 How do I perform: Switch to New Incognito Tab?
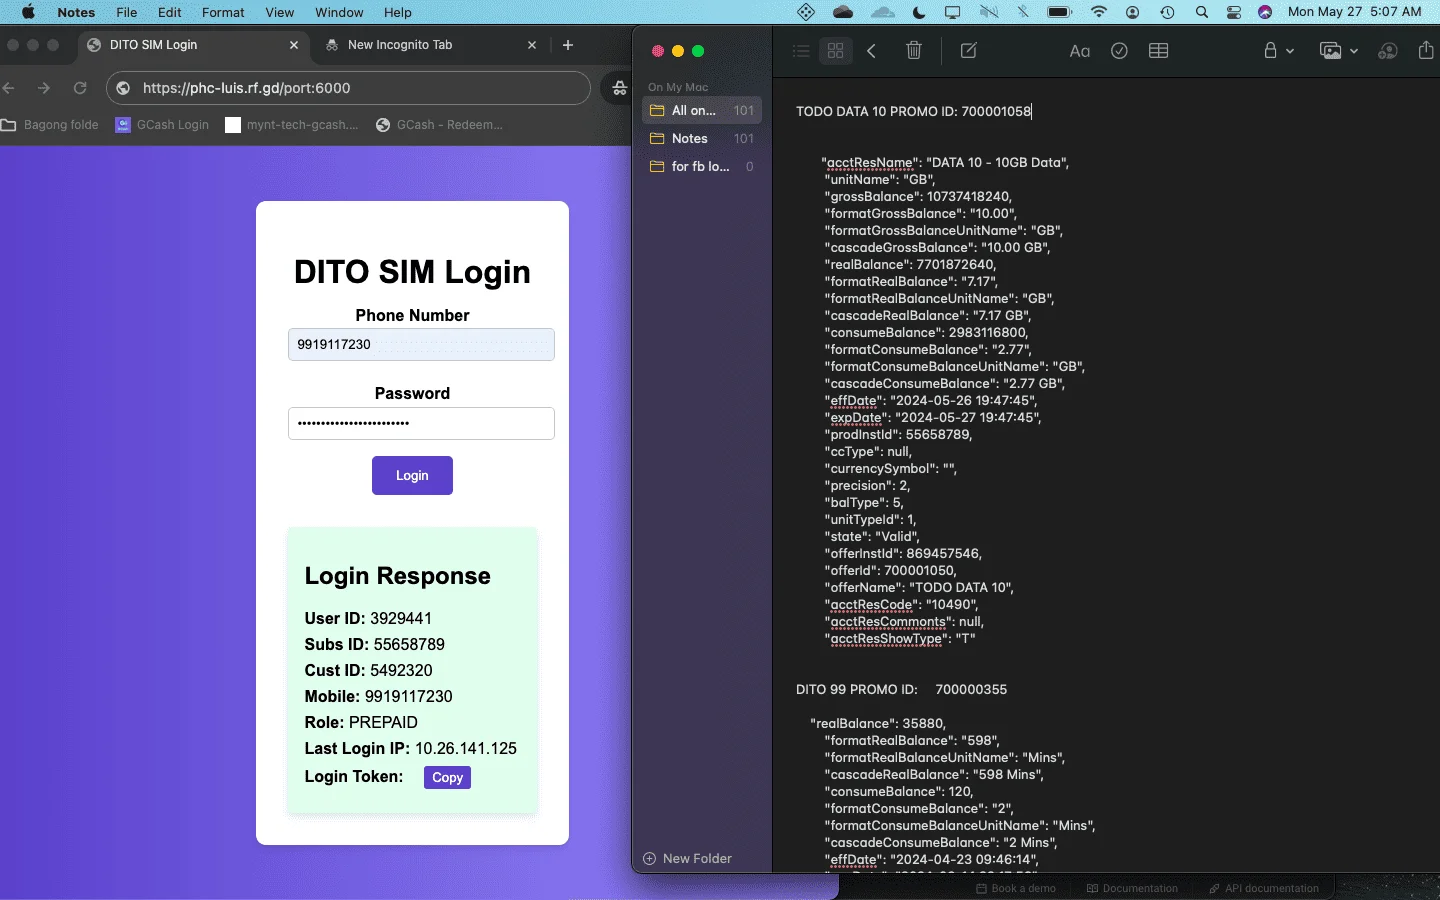[432, 45]
